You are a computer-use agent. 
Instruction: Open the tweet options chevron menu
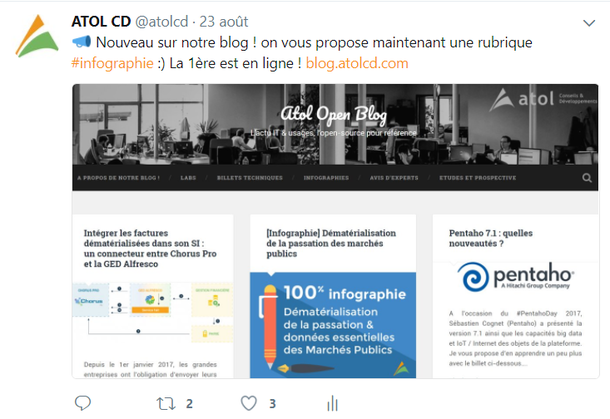coord(589,23)
